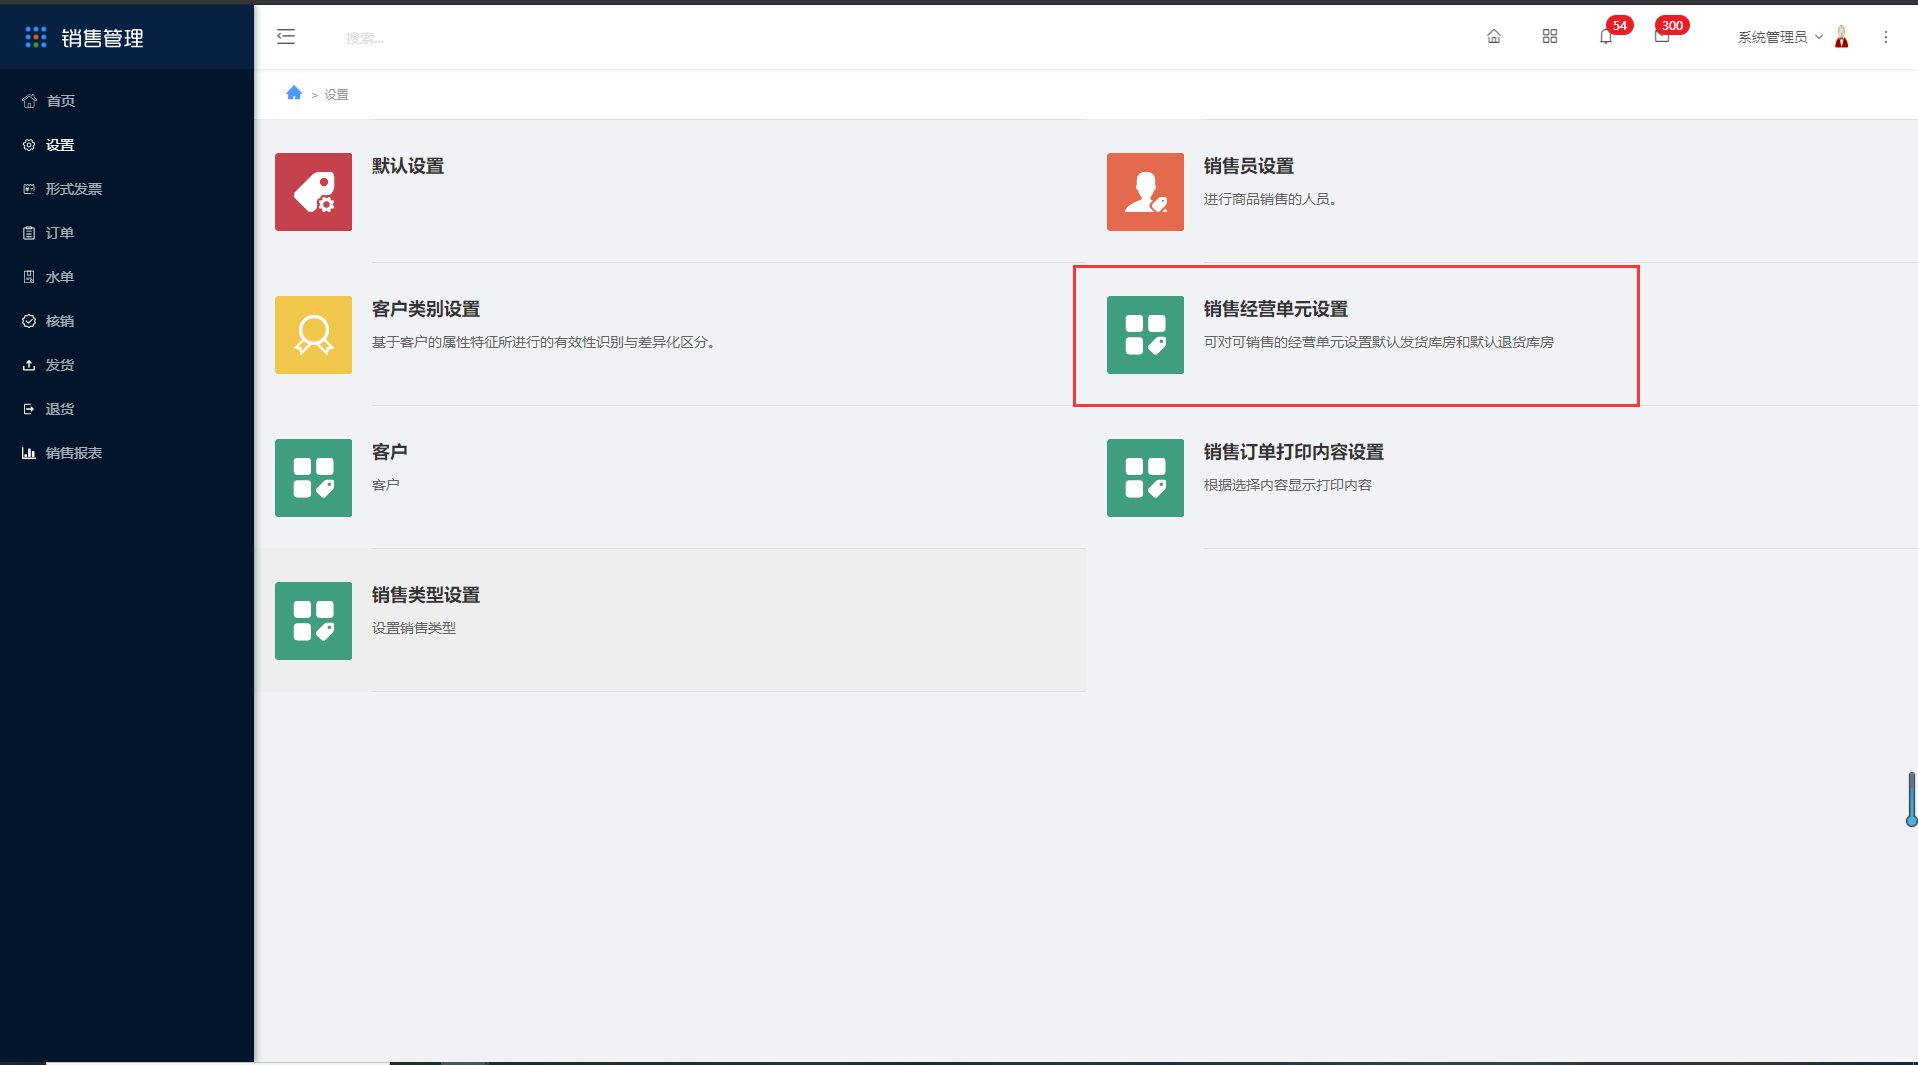Click the 退货 exit icon in the sidebar

click(x=29, y=409)
